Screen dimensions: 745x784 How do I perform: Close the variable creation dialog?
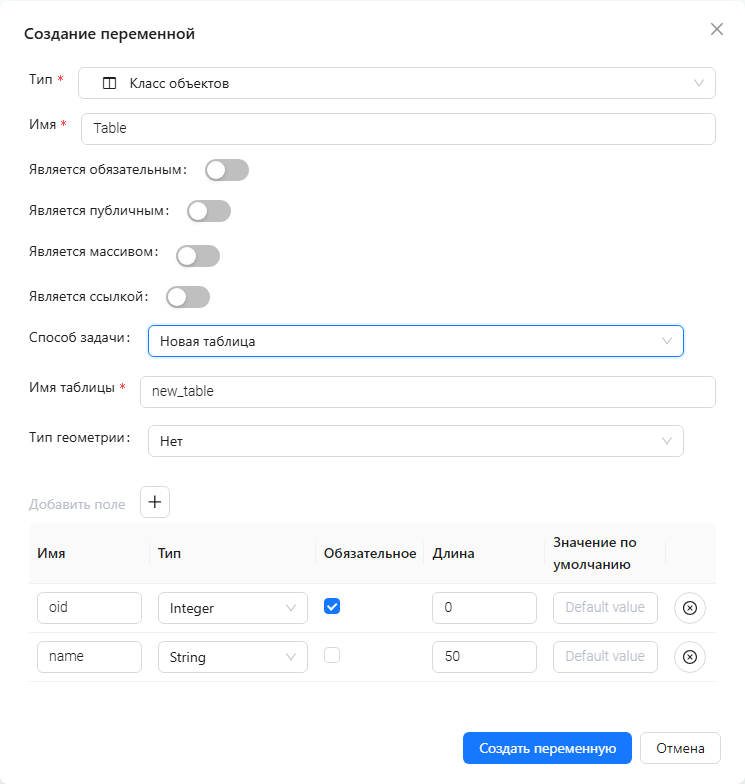(x=717, y=29)
